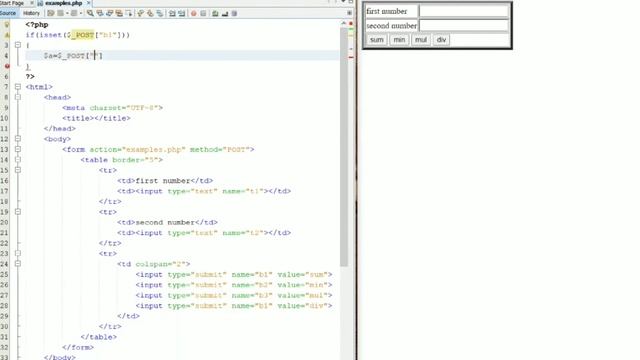Image resolution: width=640 pixels, height=360 pixels.
Task: Click 'second number' label in browser table
Action: 391,26
